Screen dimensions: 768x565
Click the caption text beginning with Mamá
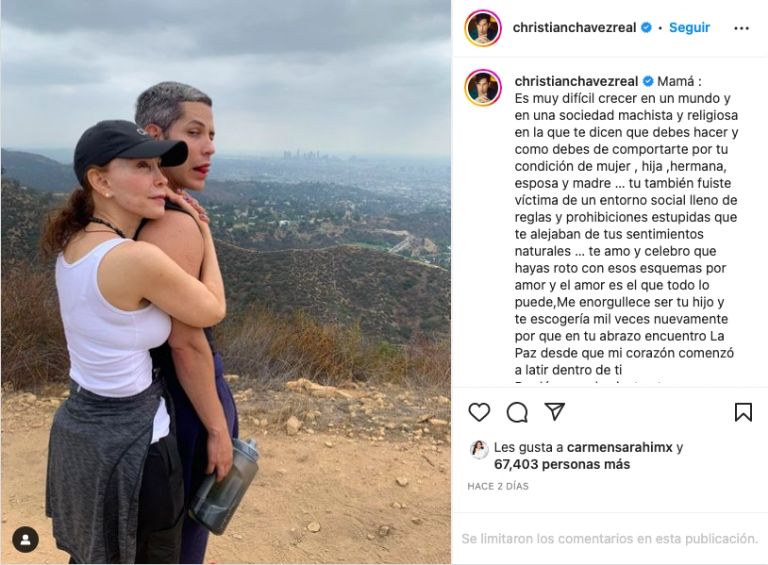tap(626, 225)
